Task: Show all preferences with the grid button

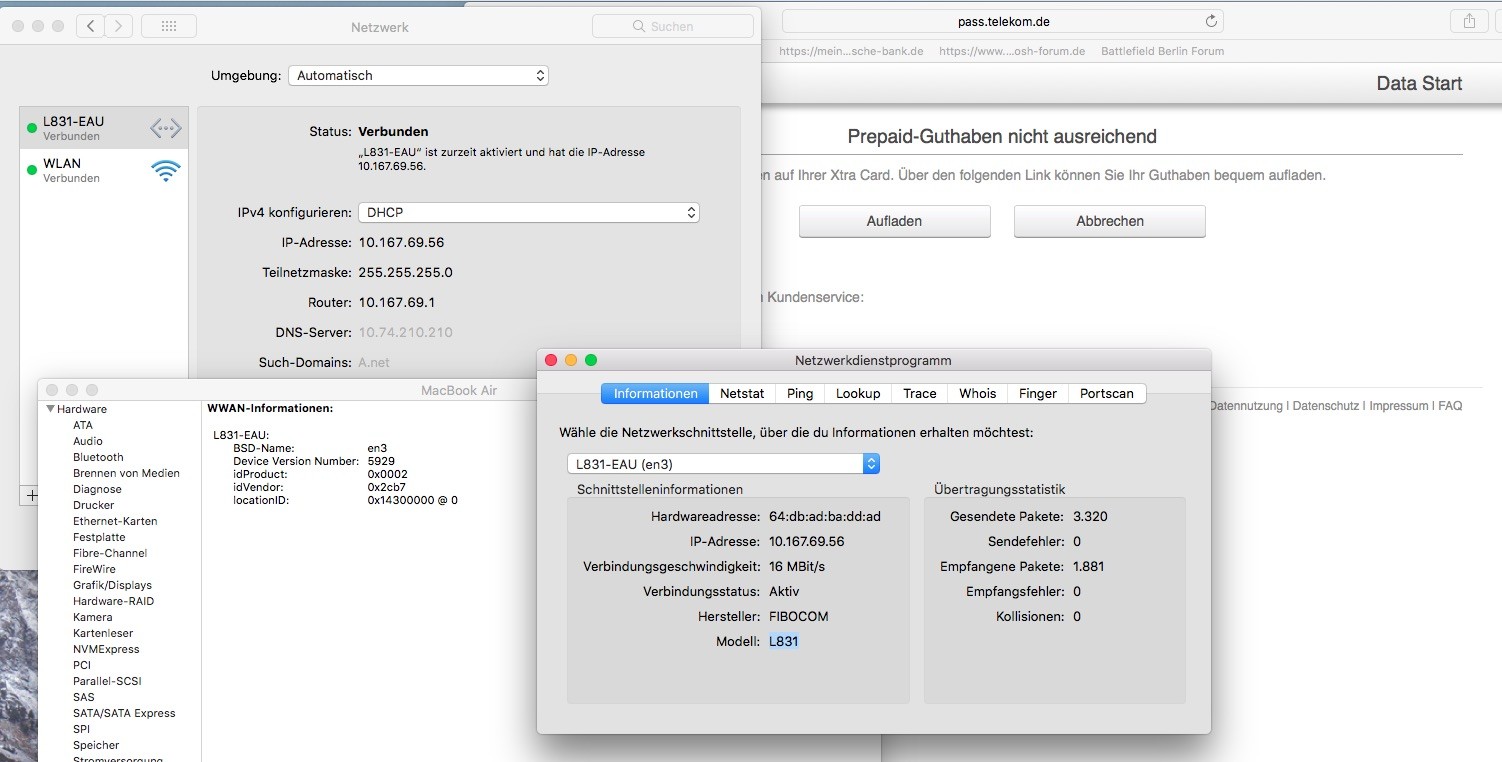Action: 168,26
